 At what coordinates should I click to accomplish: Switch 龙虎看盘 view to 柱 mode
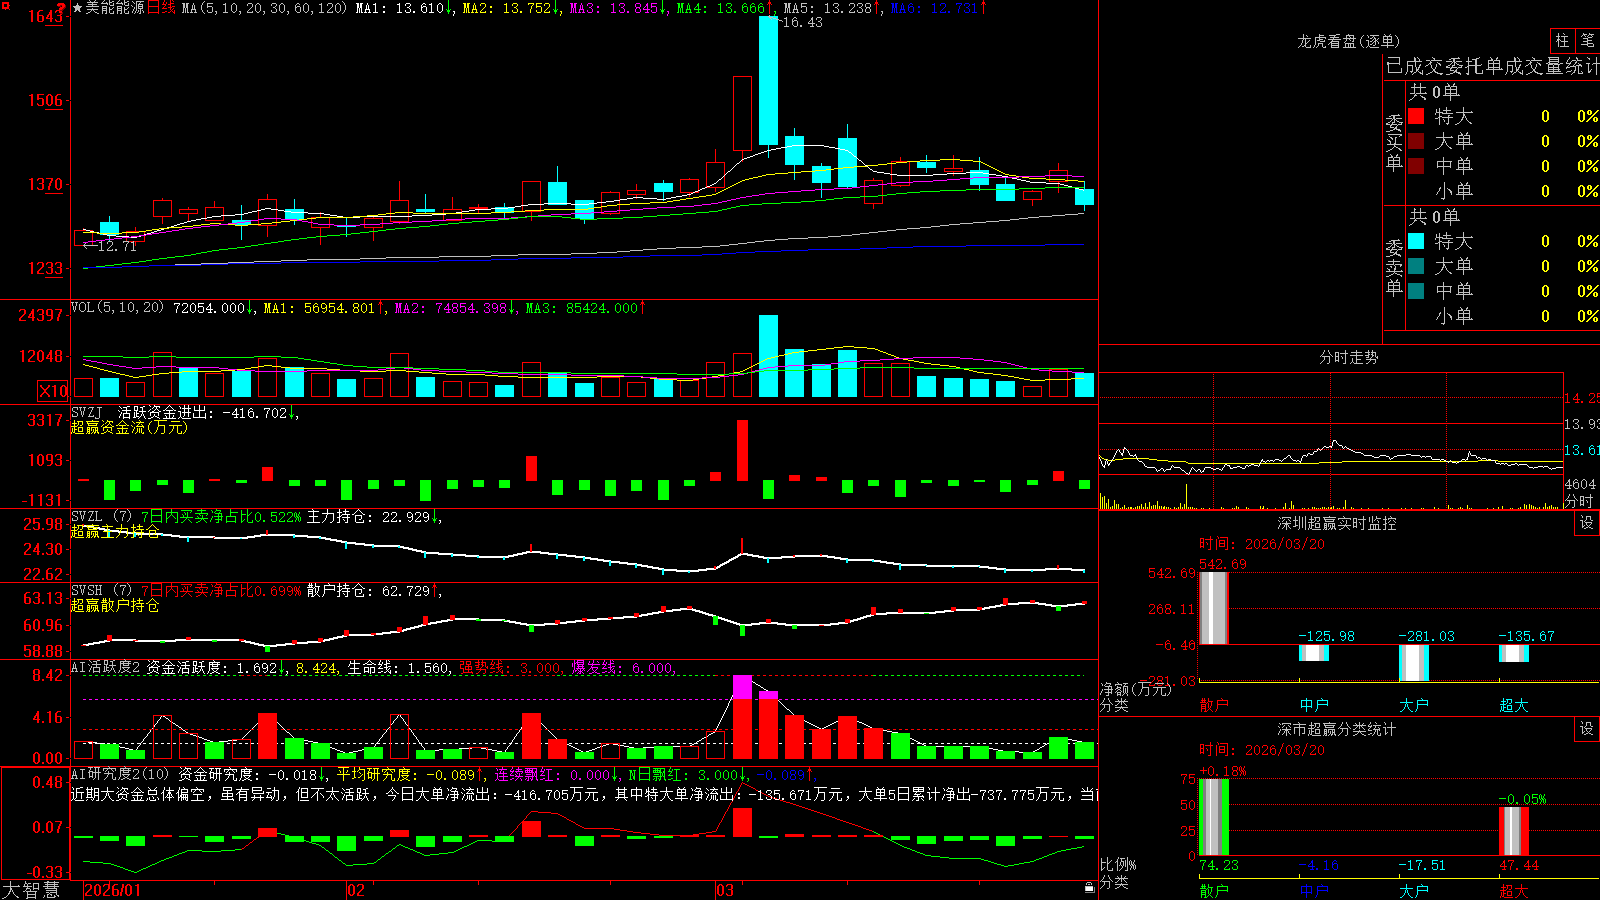(1562, 40)
